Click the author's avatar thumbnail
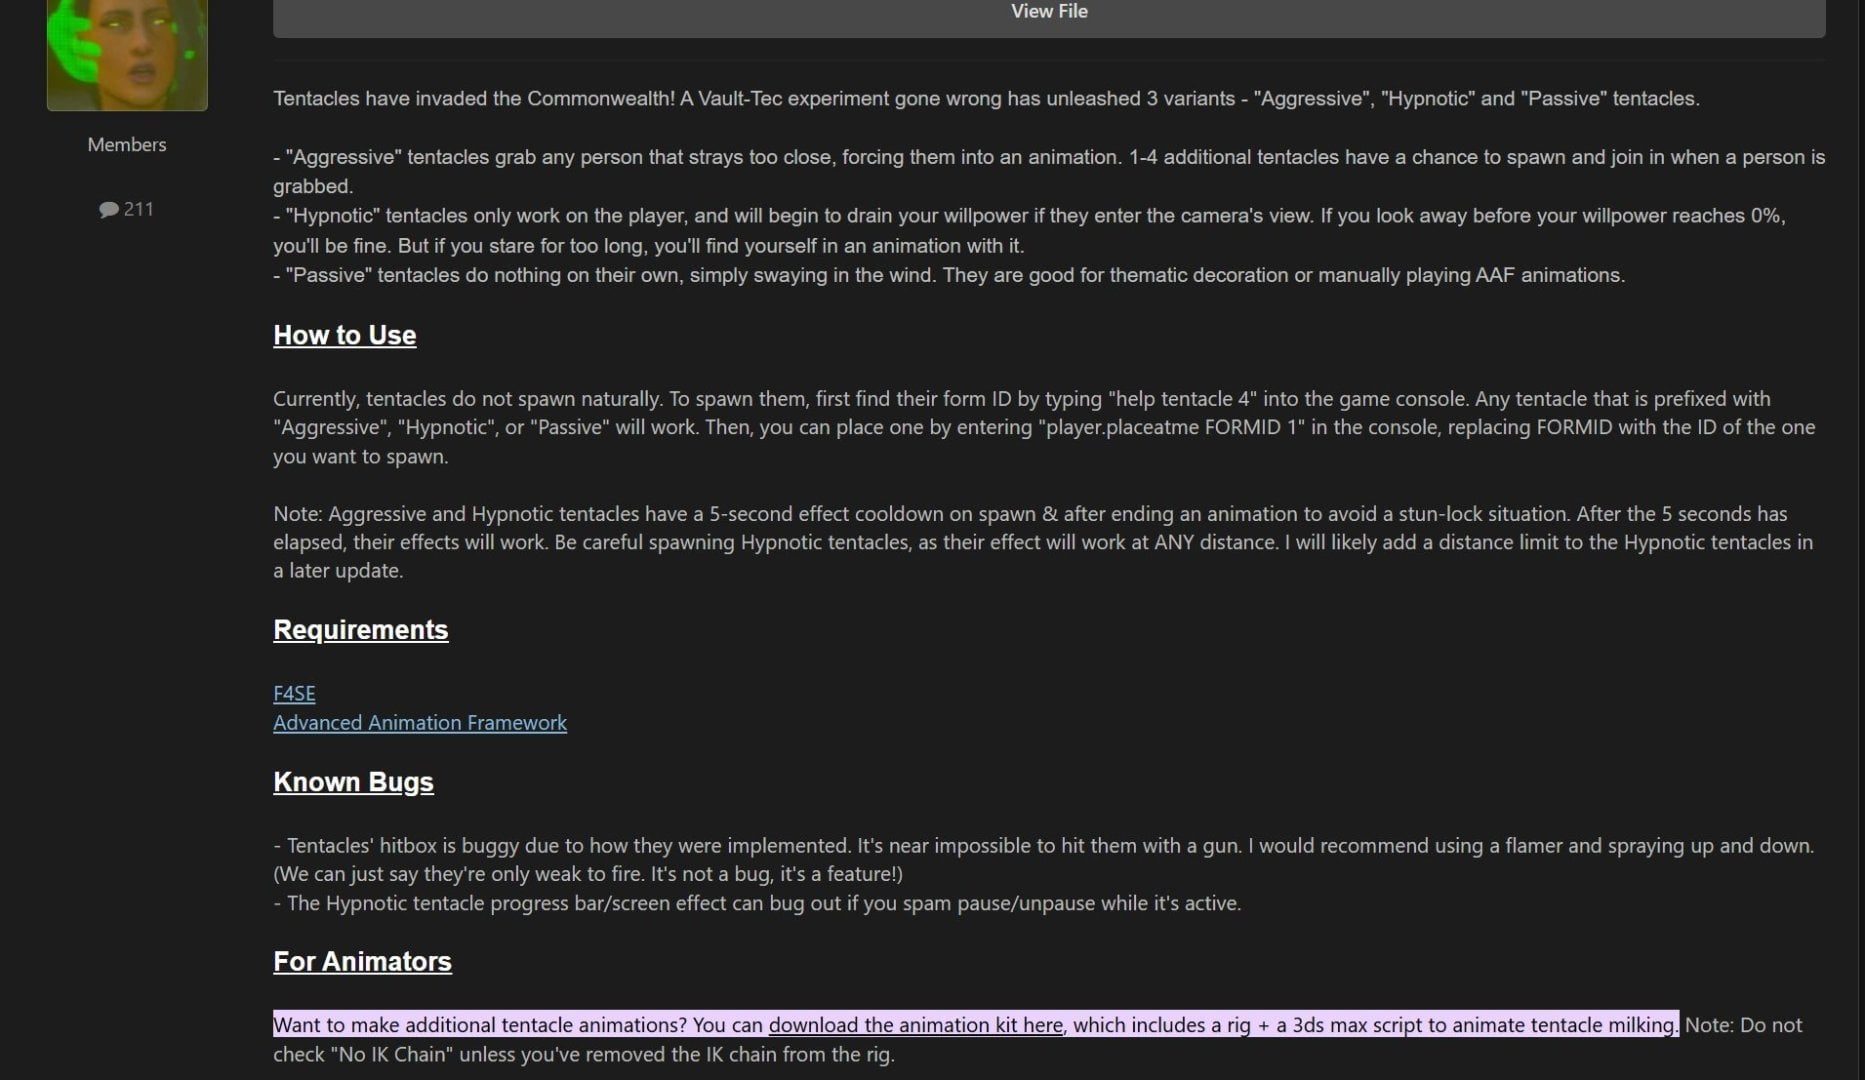 tap(127, 54)
